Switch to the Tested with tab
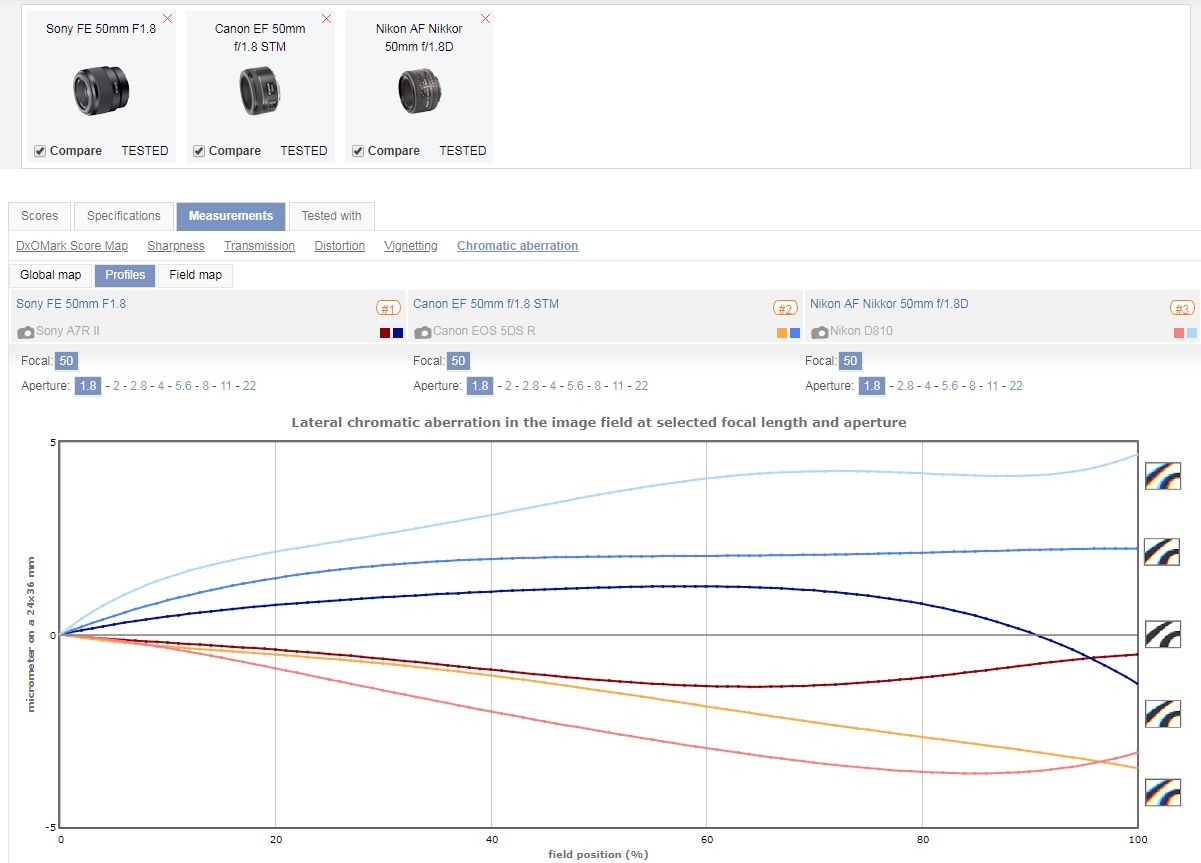1201x863 pixels. [x=331, y=216]
